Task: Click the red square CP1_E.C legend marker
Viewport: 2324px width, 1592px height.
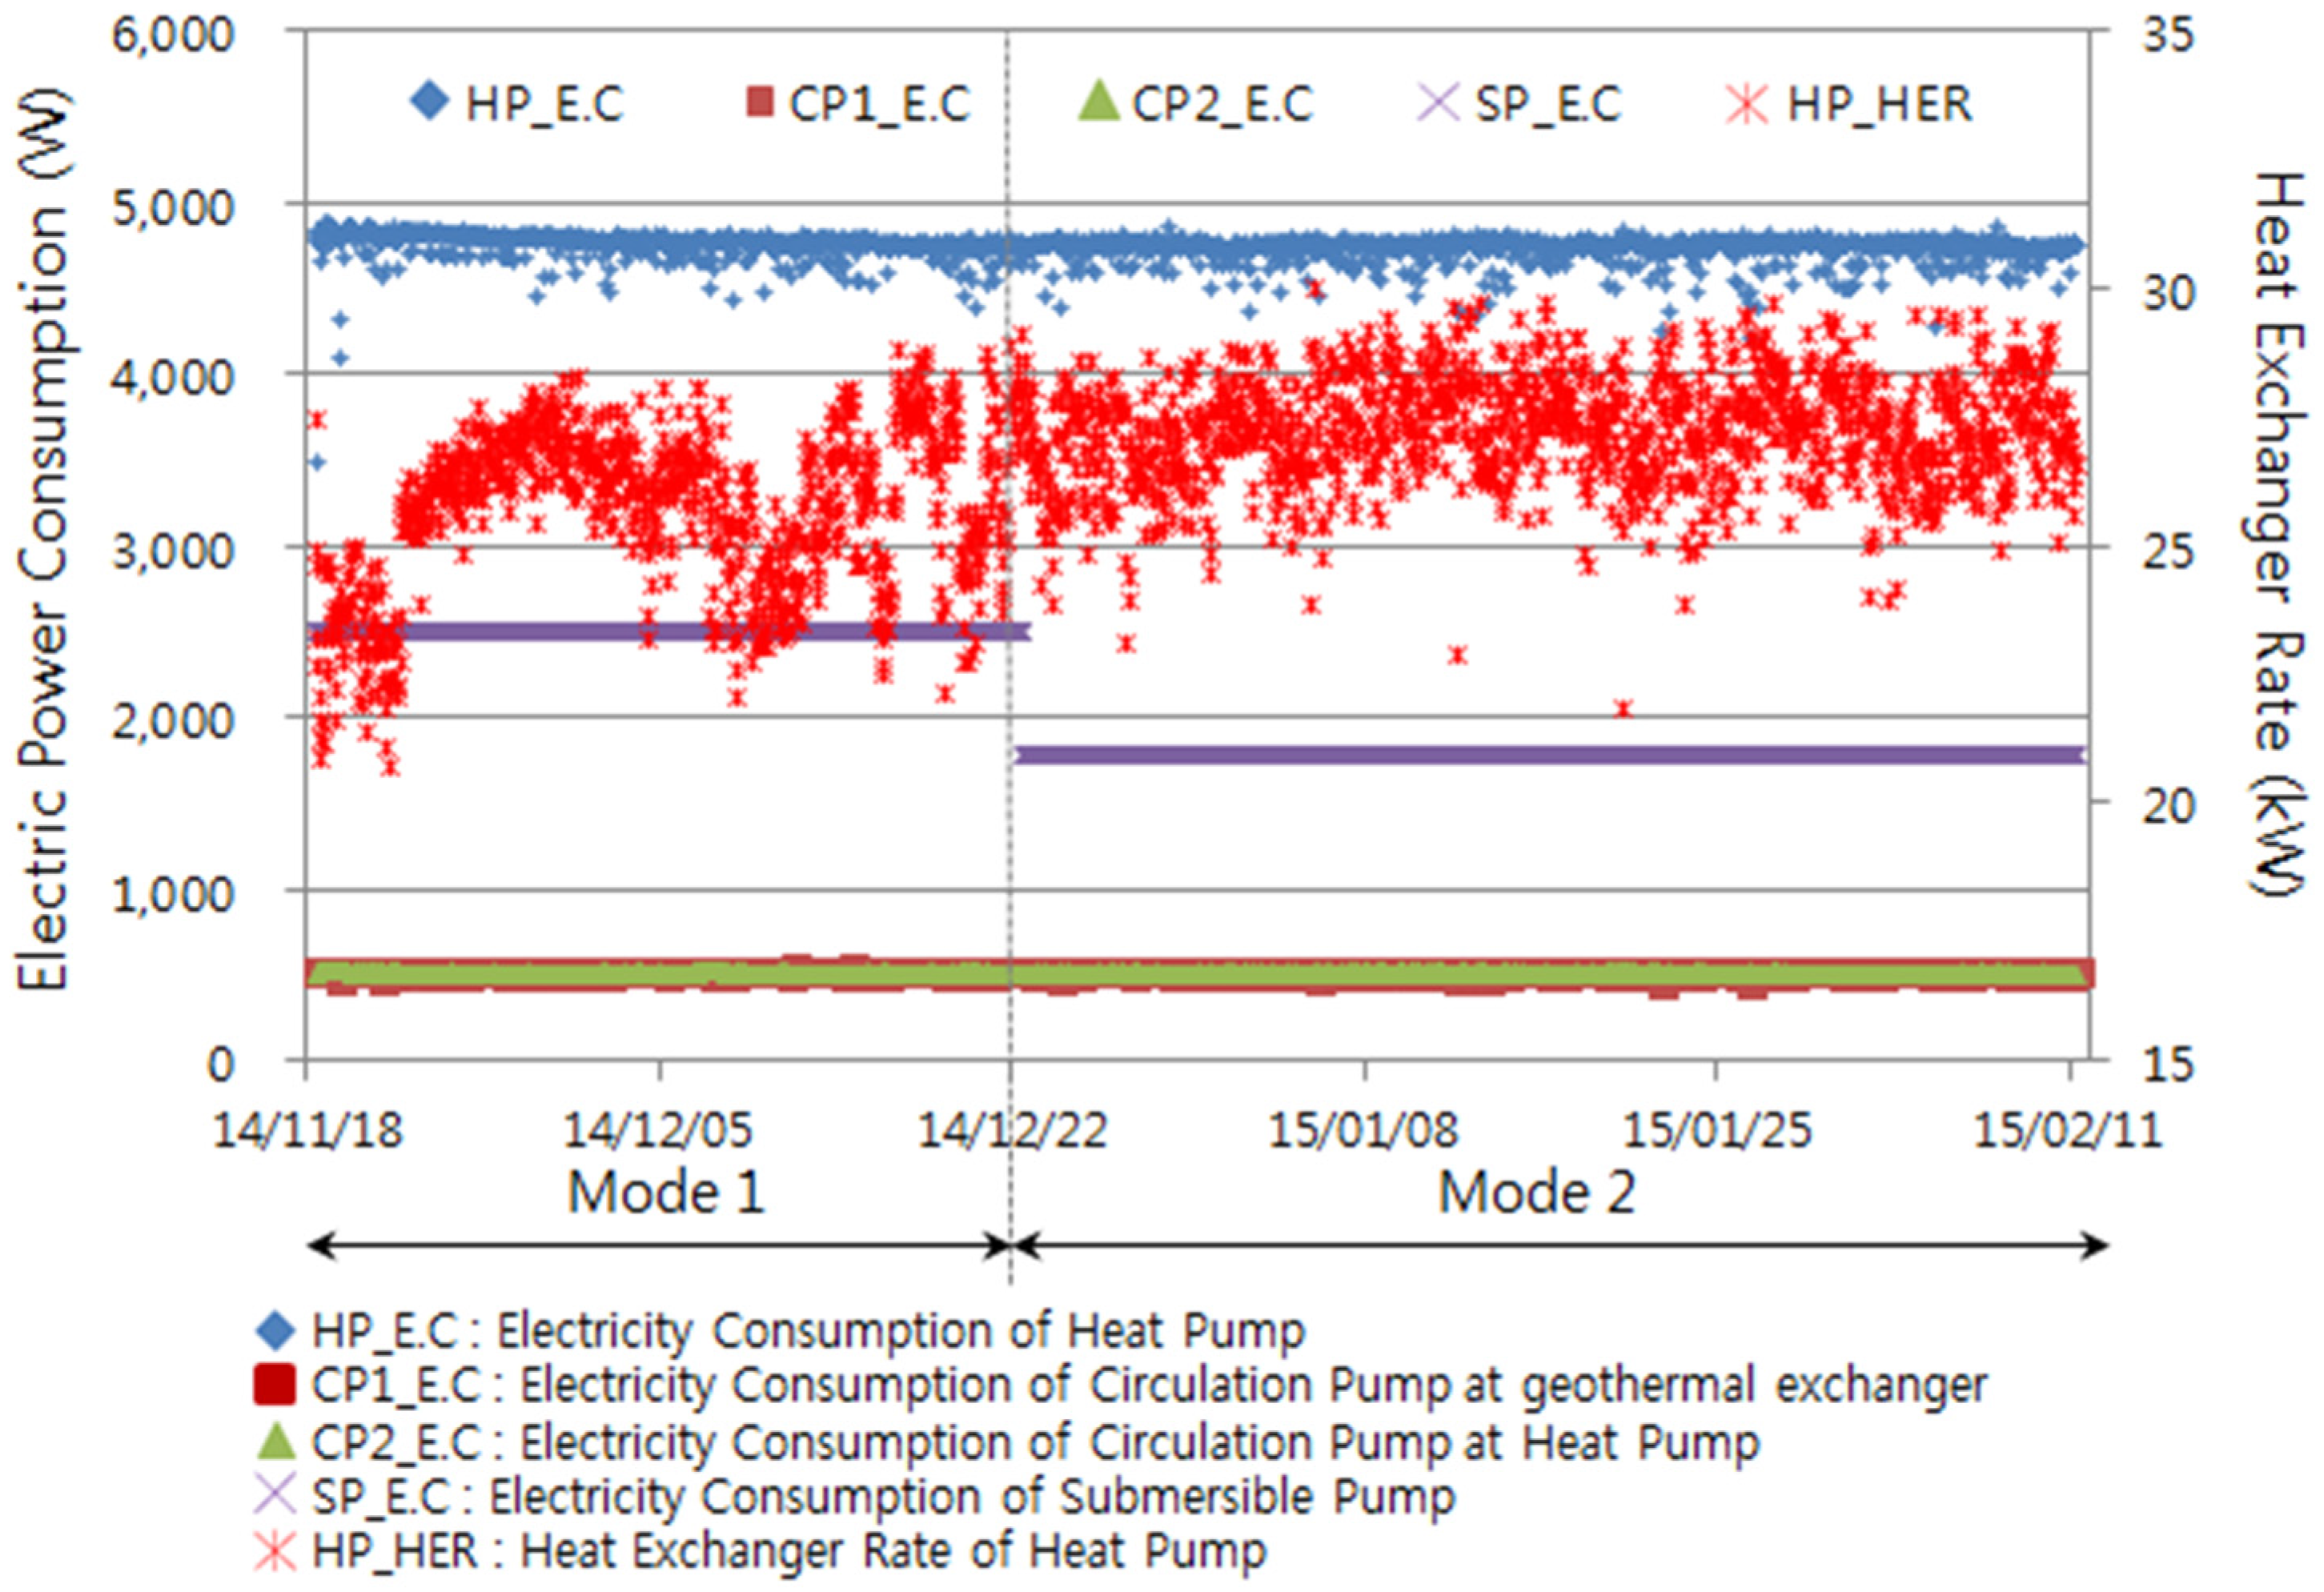Action: pyautogui.click(x=761, y=102)
